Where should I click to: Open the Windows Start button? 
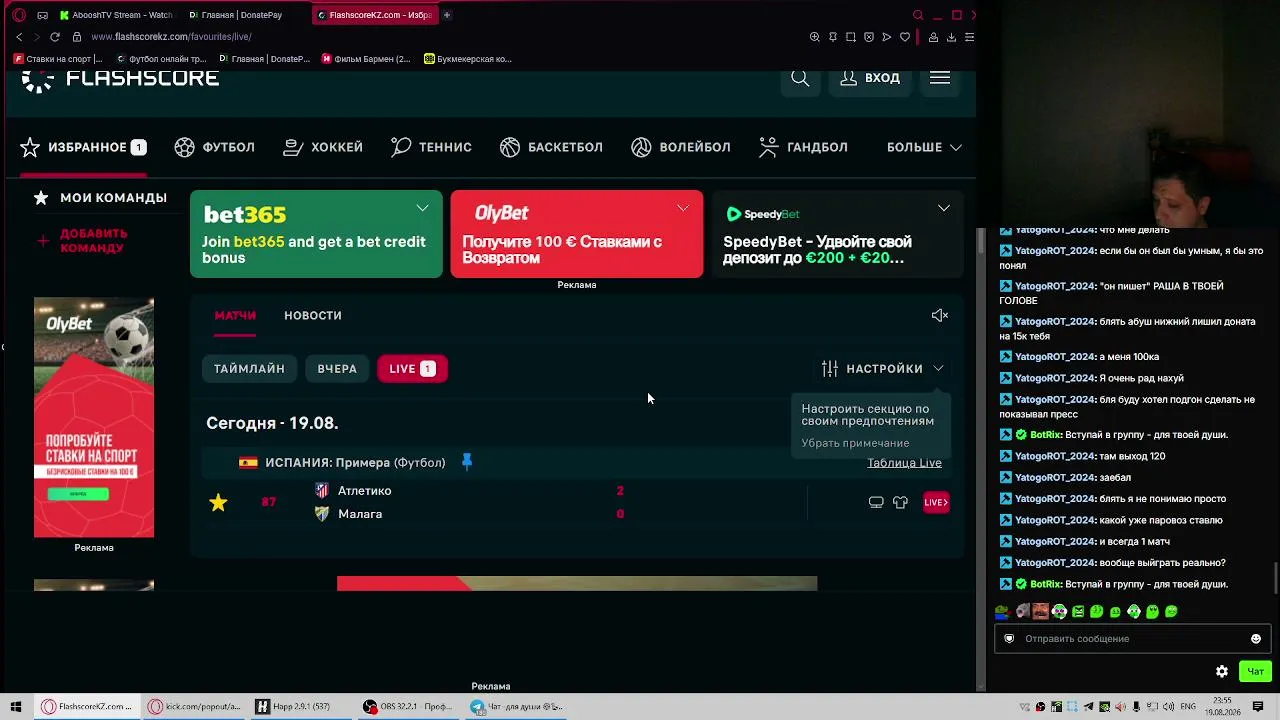(x=16, y=707)
